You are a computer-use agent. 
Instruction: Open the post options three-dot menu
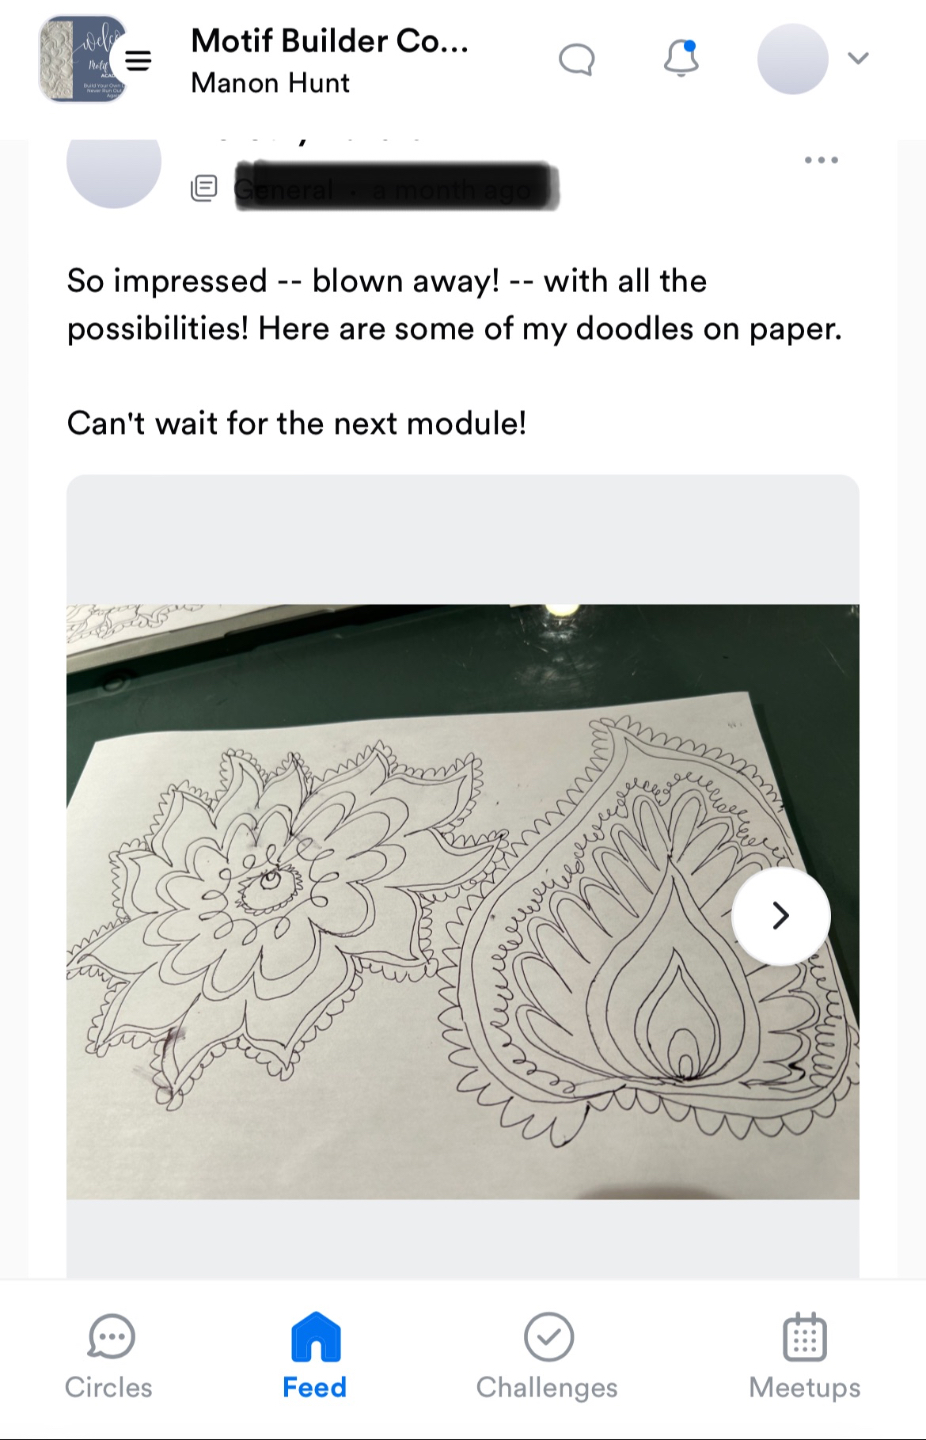[821, 160]
